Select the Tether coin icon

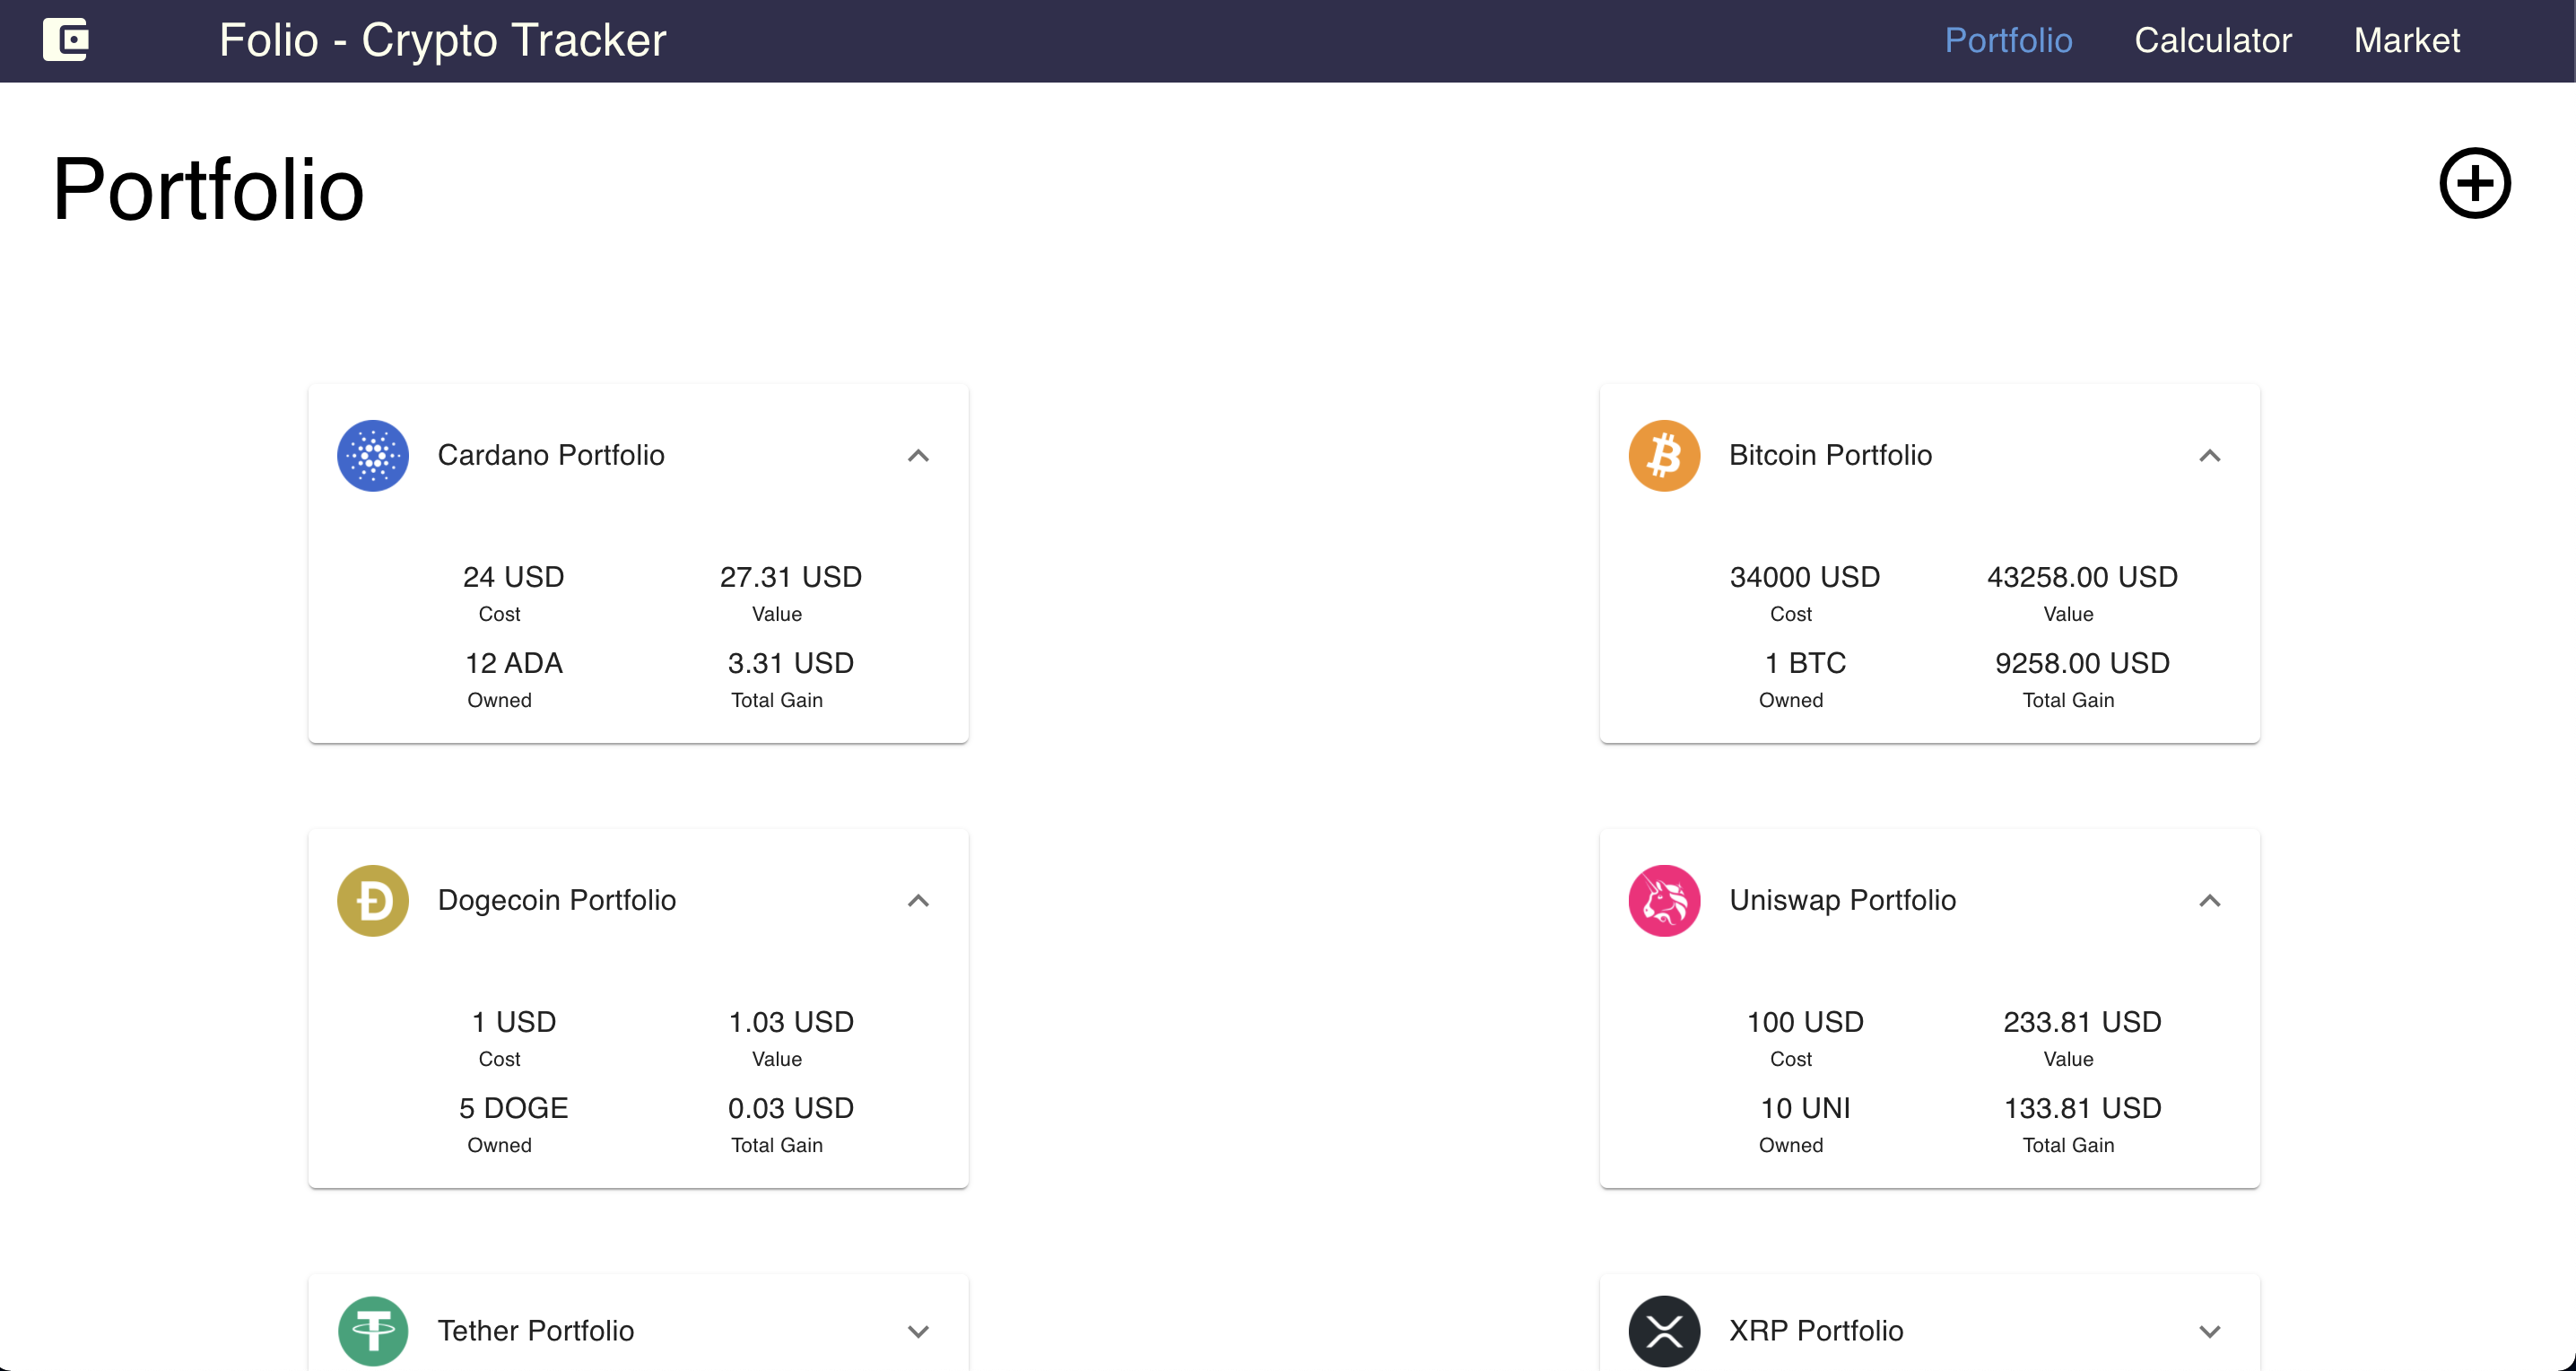click(x=372, y=1331)
